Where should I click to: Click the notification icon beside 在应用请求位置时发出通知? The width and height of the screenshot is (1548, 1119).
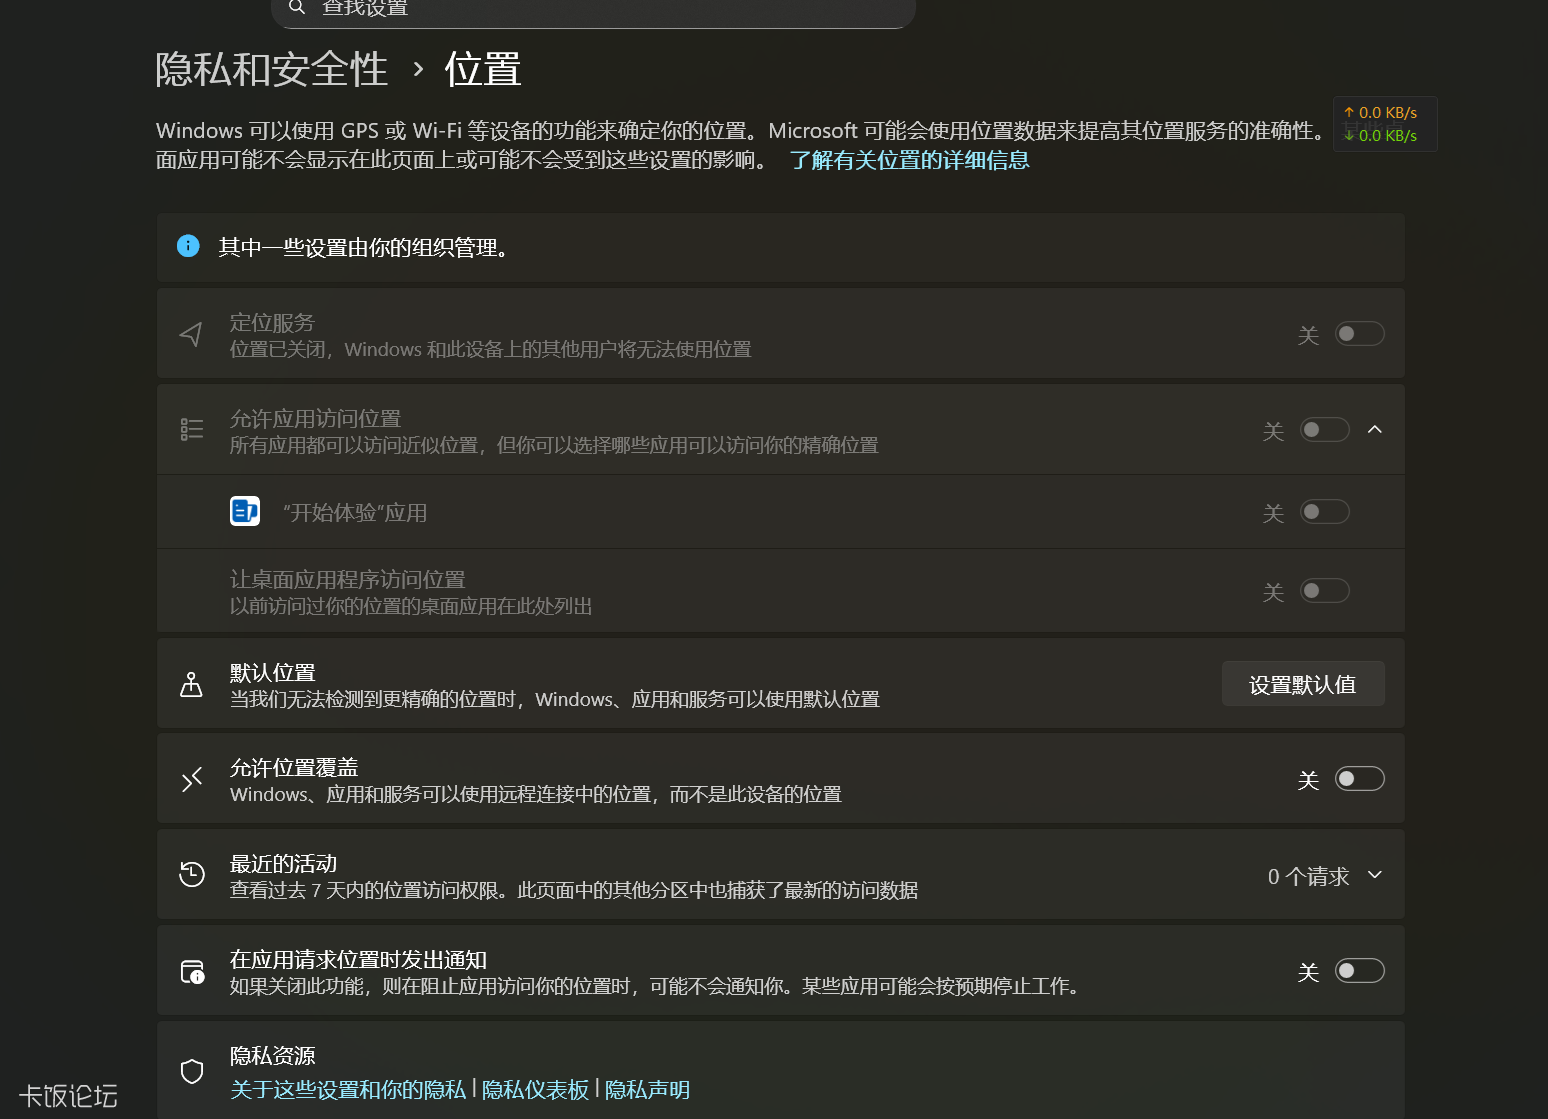[191, 970]
